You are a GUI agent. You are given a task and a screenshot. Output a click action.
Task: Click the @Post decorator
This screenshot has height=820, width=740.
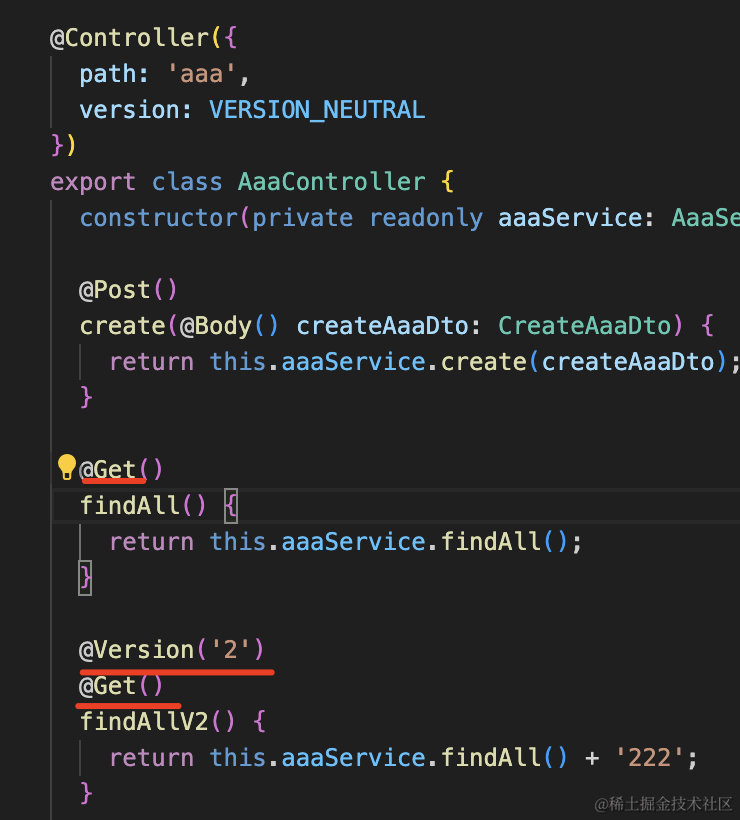116,290
